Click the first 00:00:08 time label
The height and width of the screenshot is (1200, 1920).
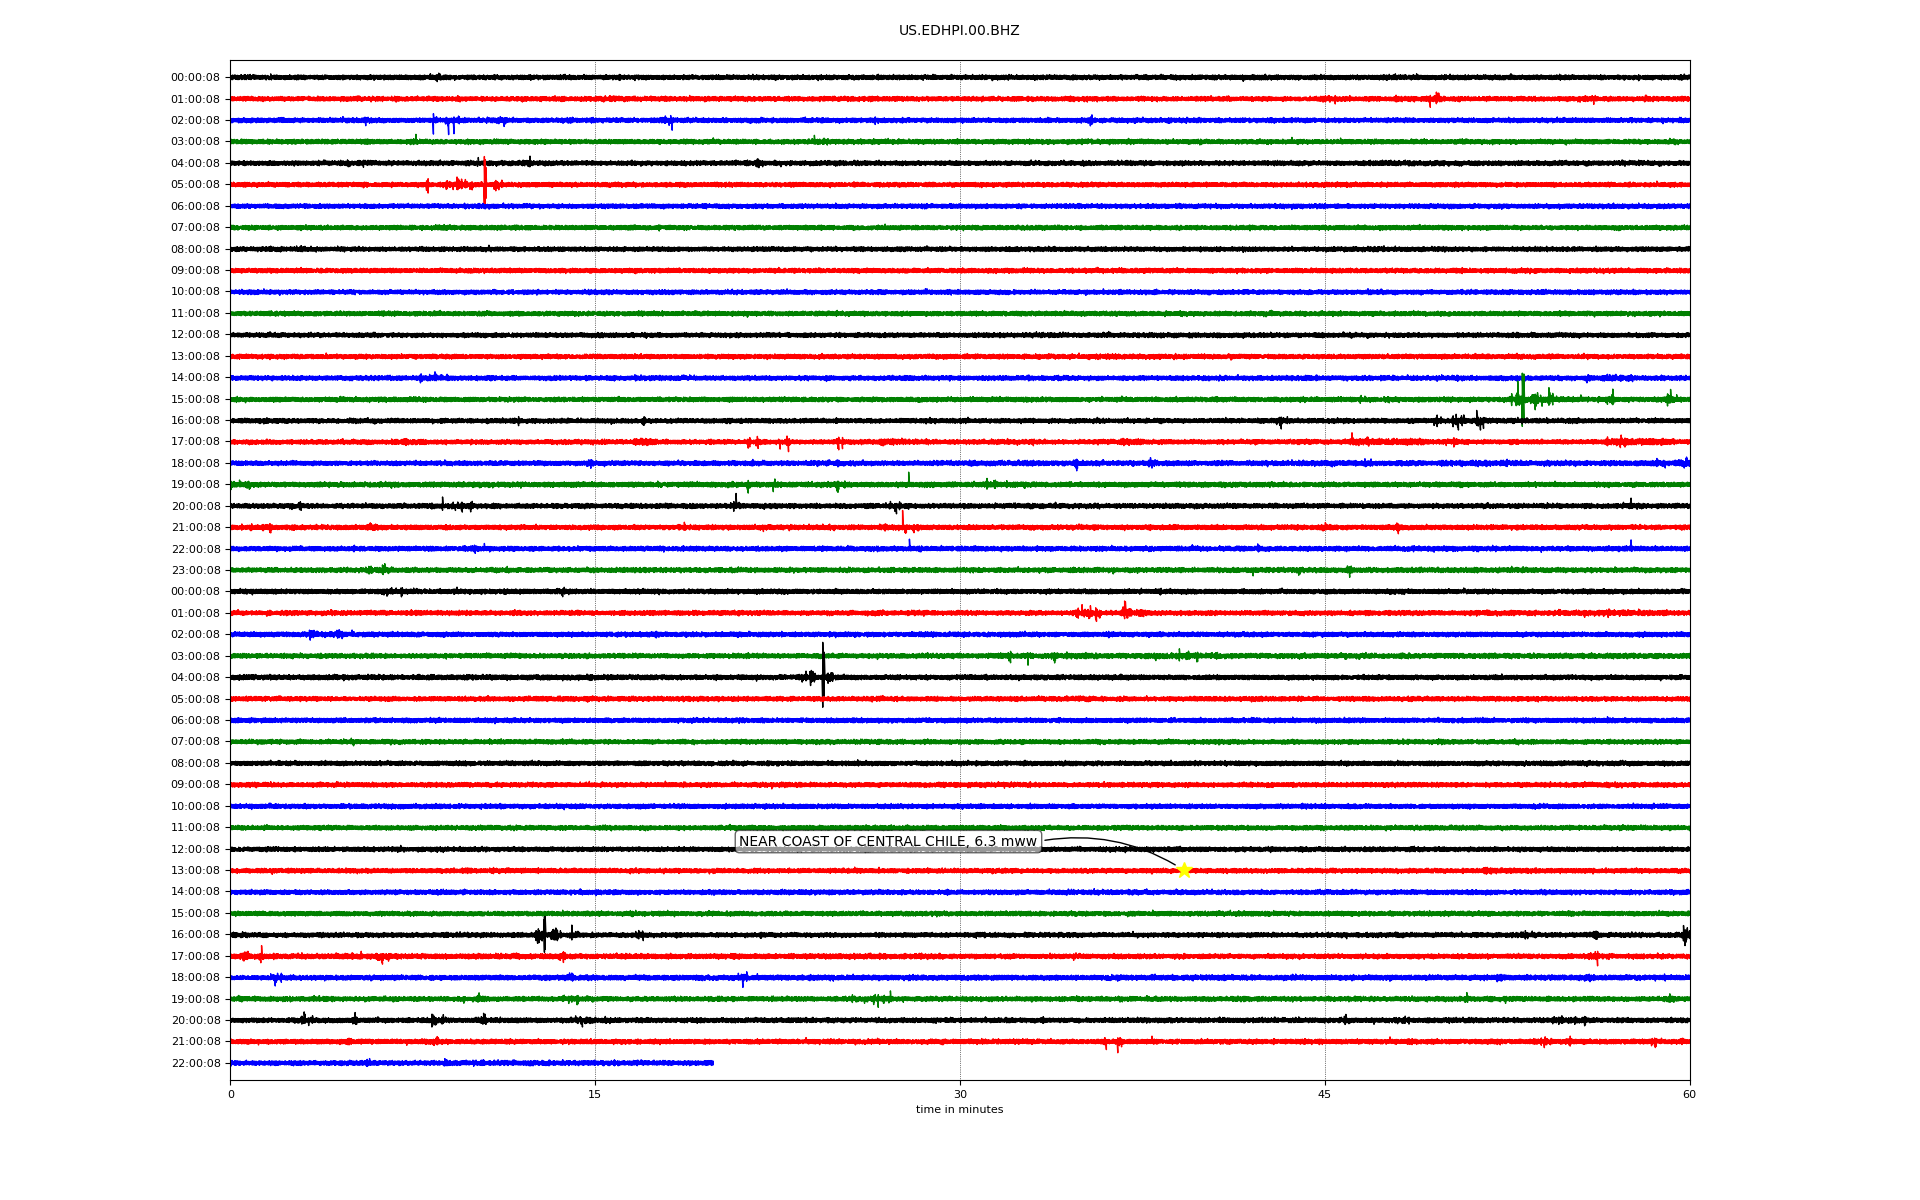[x=195, y=78]
